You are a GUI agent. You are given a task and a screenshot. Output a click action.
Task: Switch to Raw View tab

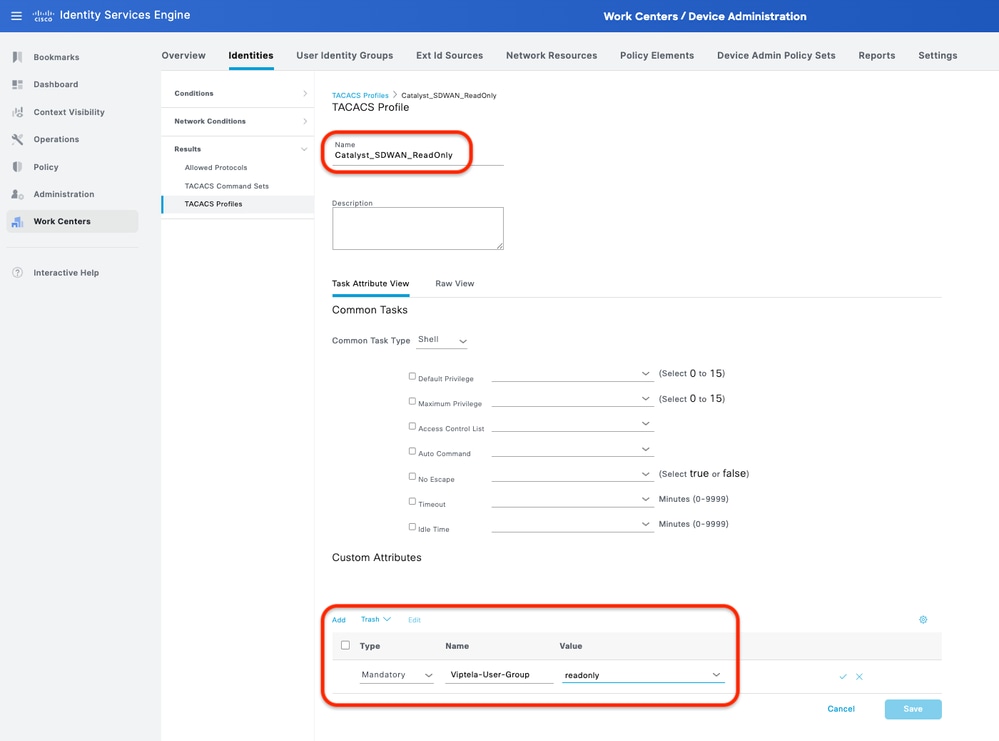tap(454, 284)
